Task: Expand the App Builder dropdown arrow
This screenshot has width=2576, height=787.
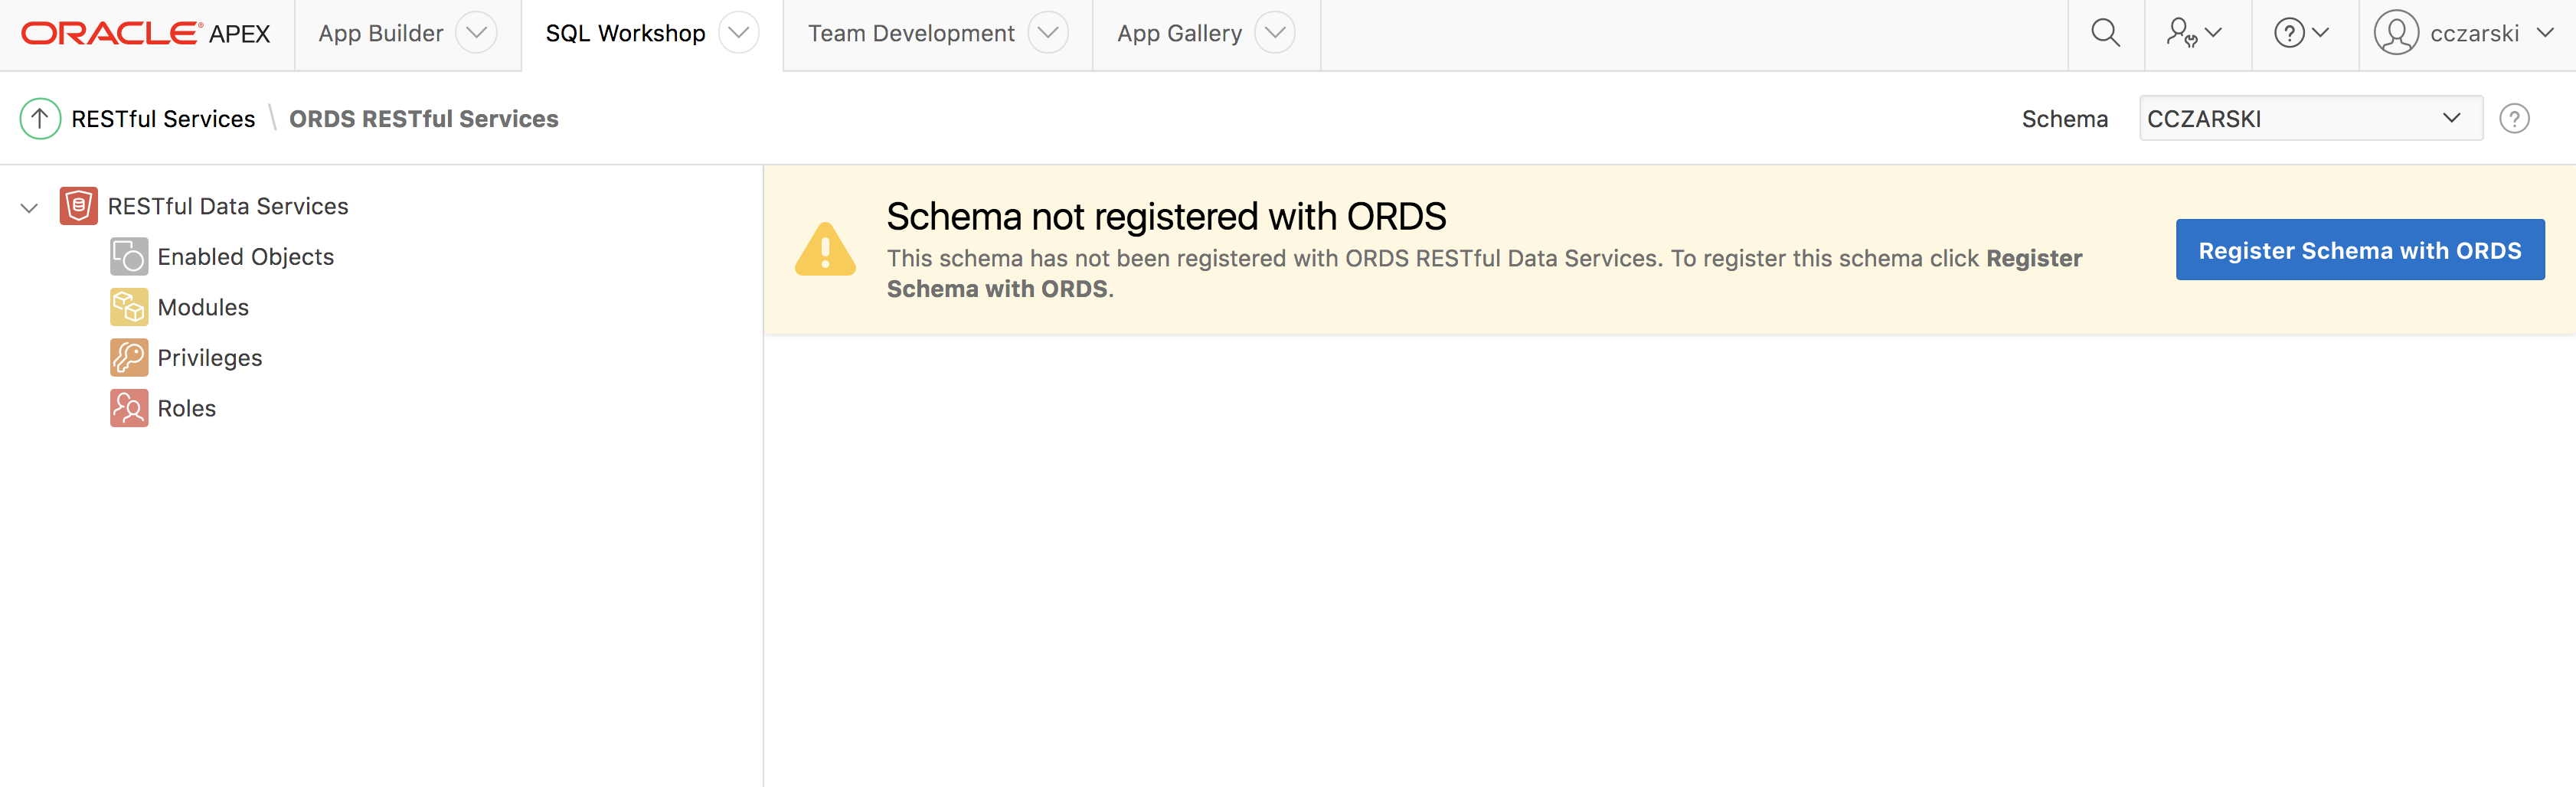Action: pyautogui.click(x=477, y=33)
